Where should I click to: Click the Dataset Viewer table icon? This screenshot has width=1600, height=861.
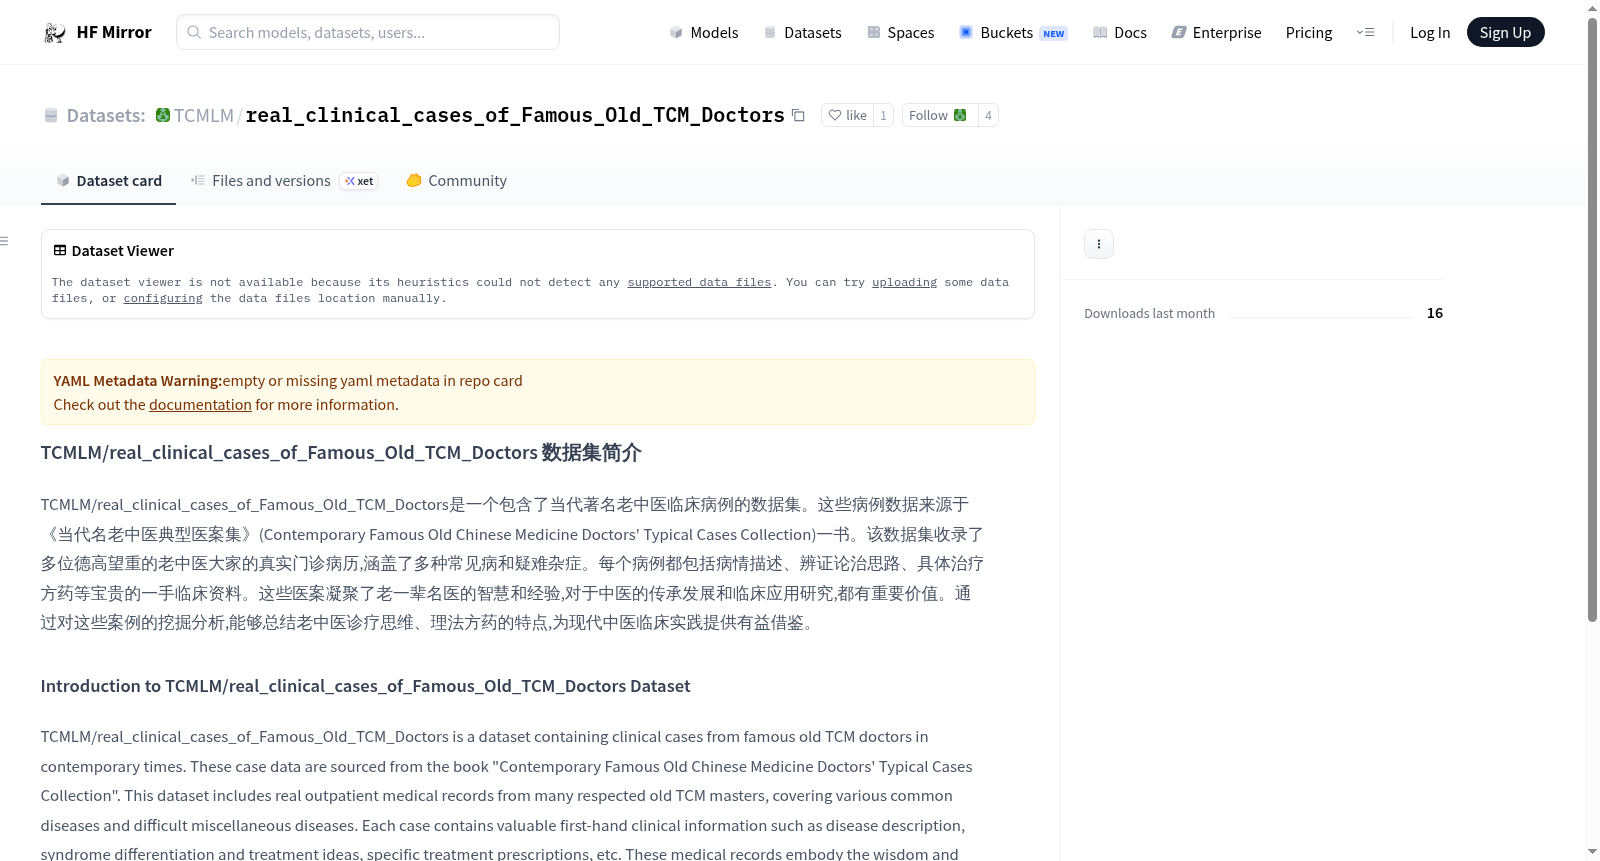(60, 250)
